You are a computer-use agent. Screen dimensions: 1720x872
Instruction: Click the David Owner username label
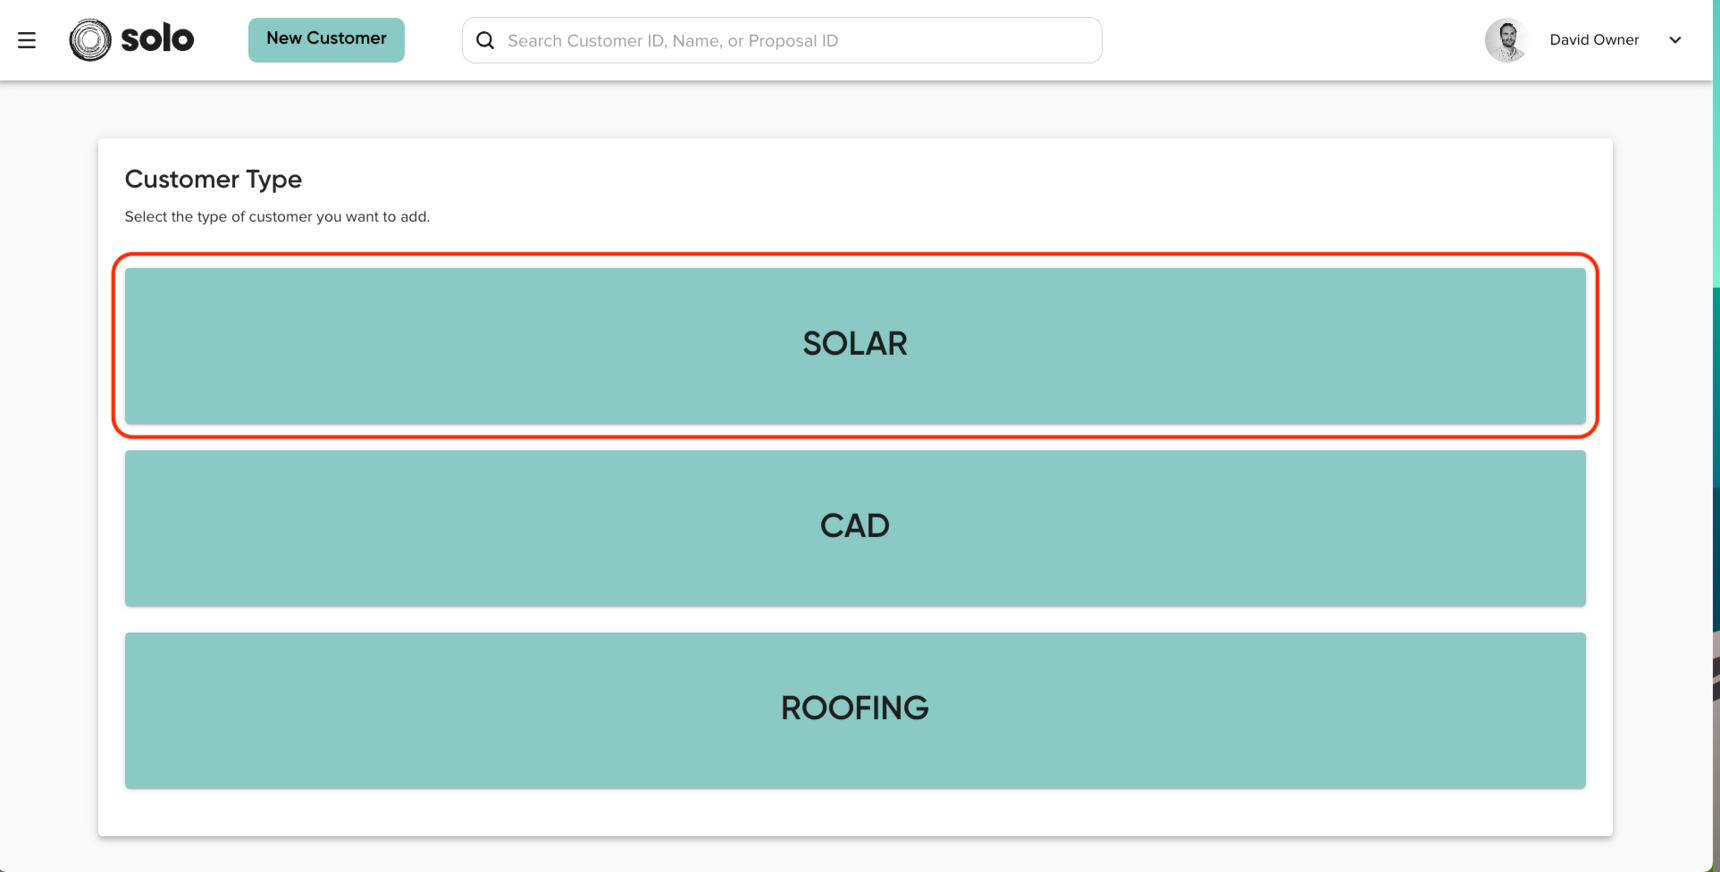coord(1594,40)
